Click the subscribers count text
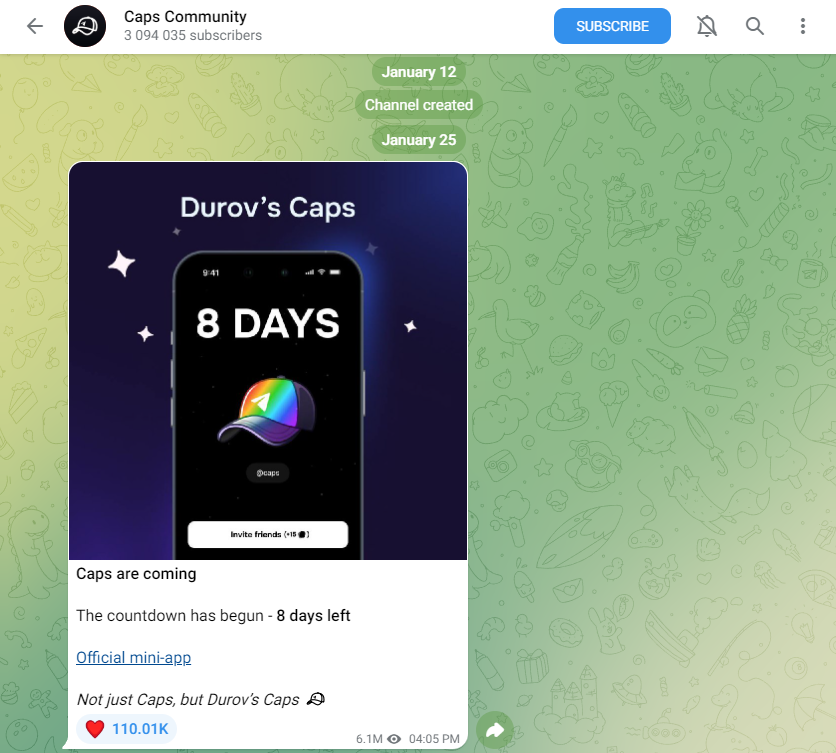 (x=193, y=35)
